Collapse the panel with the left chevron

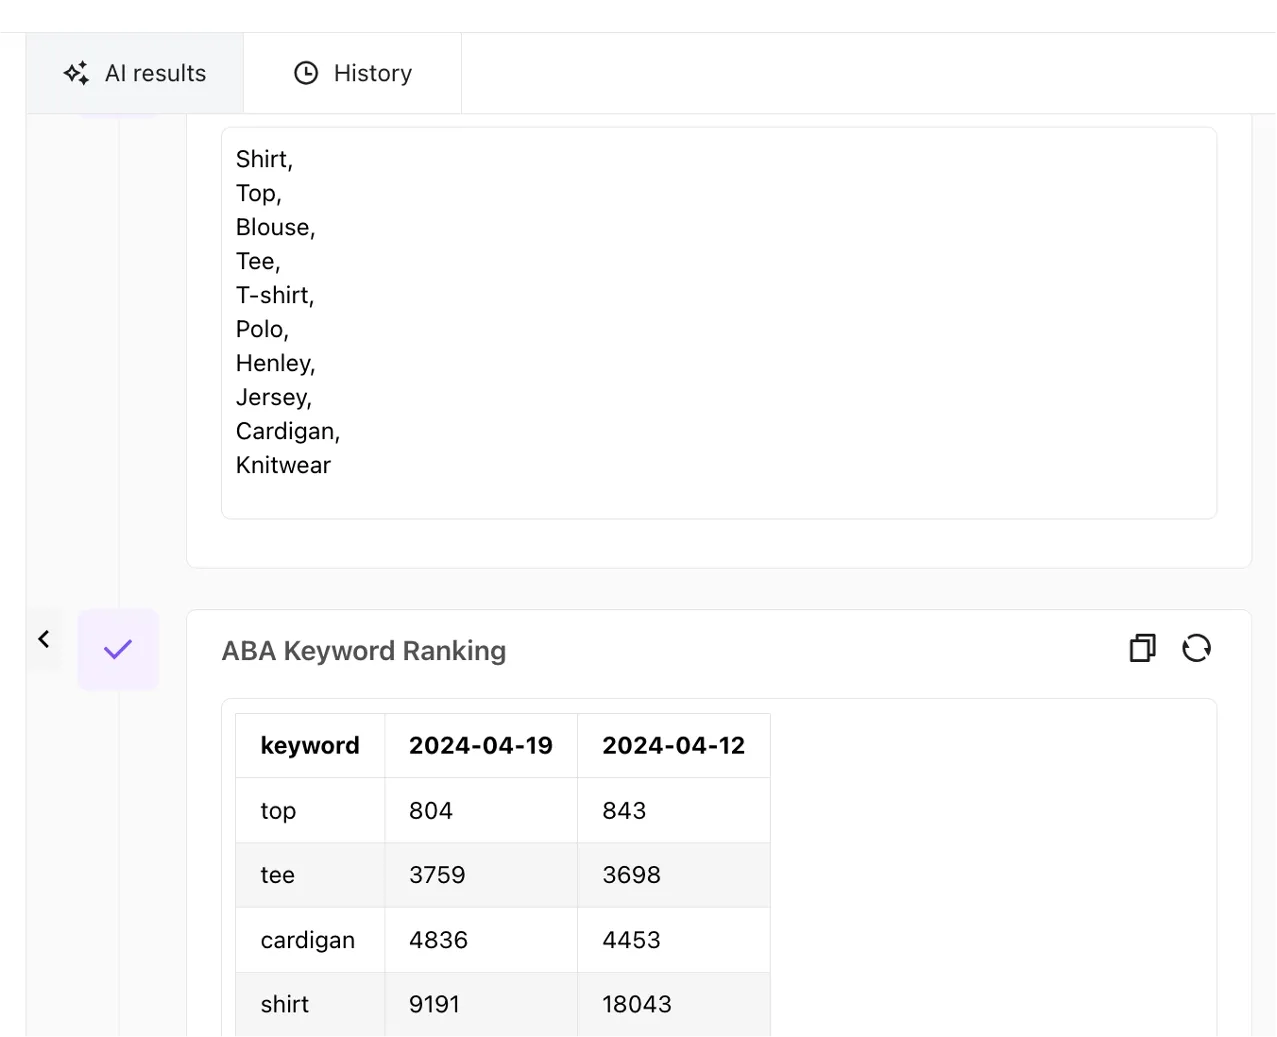pyautogui.click(x=44, y=639)
